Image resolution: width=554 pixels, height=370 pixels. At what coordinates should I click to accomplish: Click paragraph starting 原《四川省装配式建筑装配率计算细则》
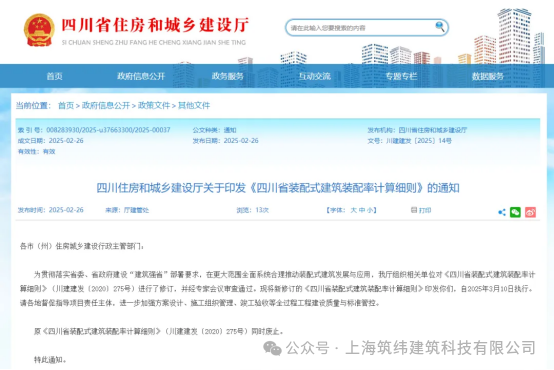click(159, 331)
